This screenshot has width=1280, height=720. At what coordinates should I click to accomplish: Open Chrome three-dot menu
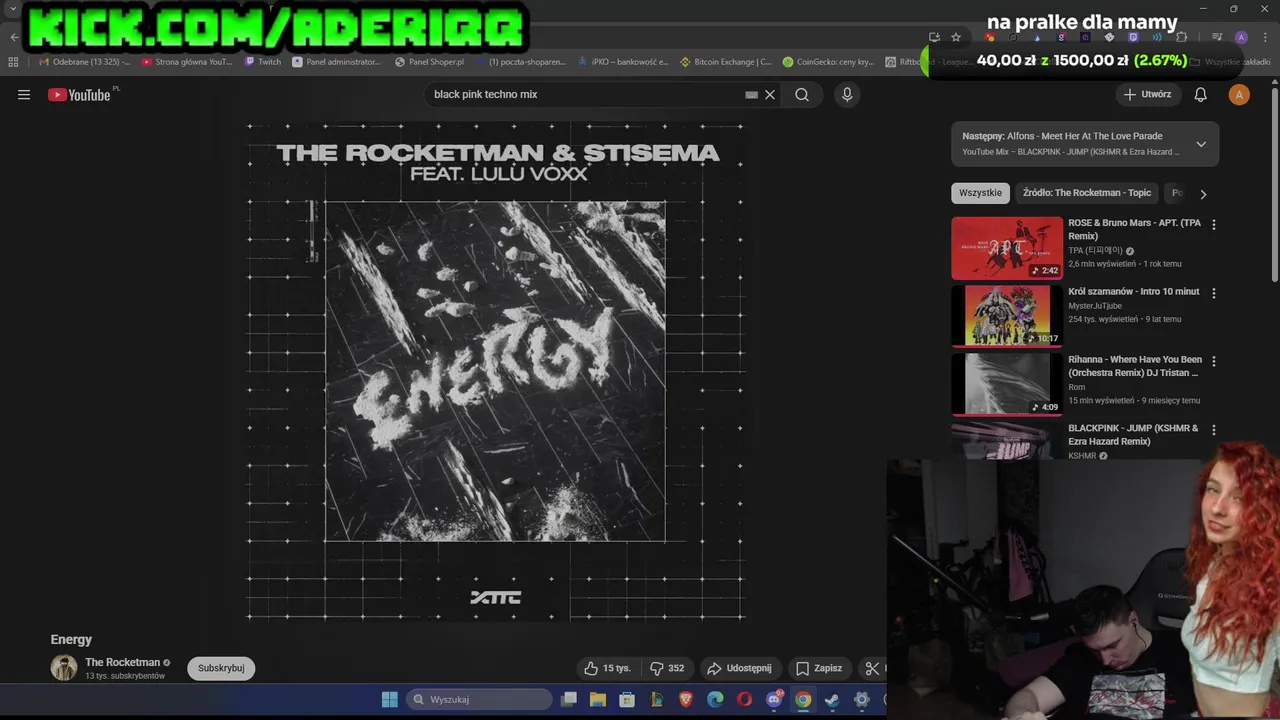[1265, 37]
